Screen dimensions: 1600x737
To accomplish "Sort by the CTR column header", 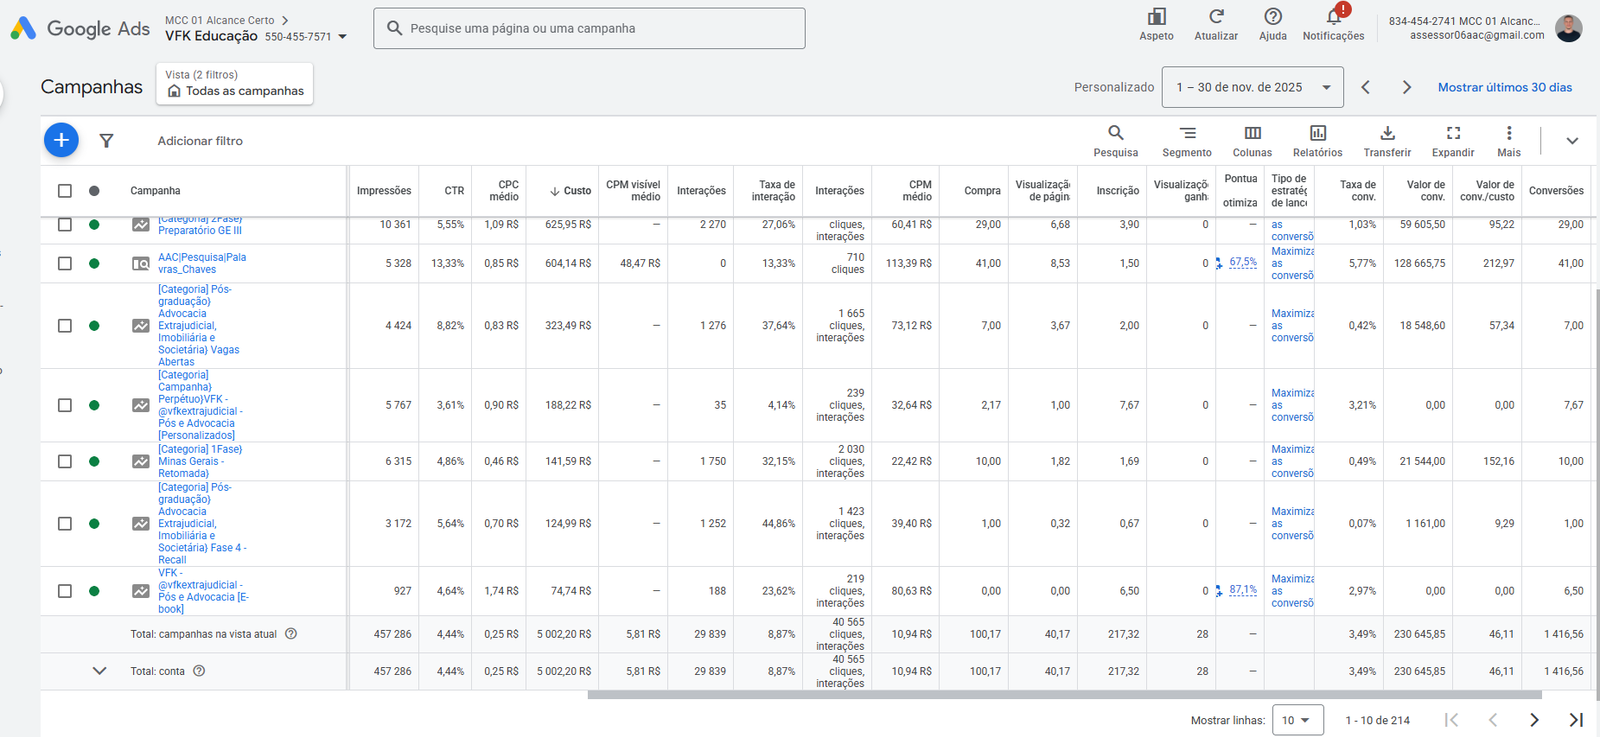I will pyautogui.click(x=454, y=191).
